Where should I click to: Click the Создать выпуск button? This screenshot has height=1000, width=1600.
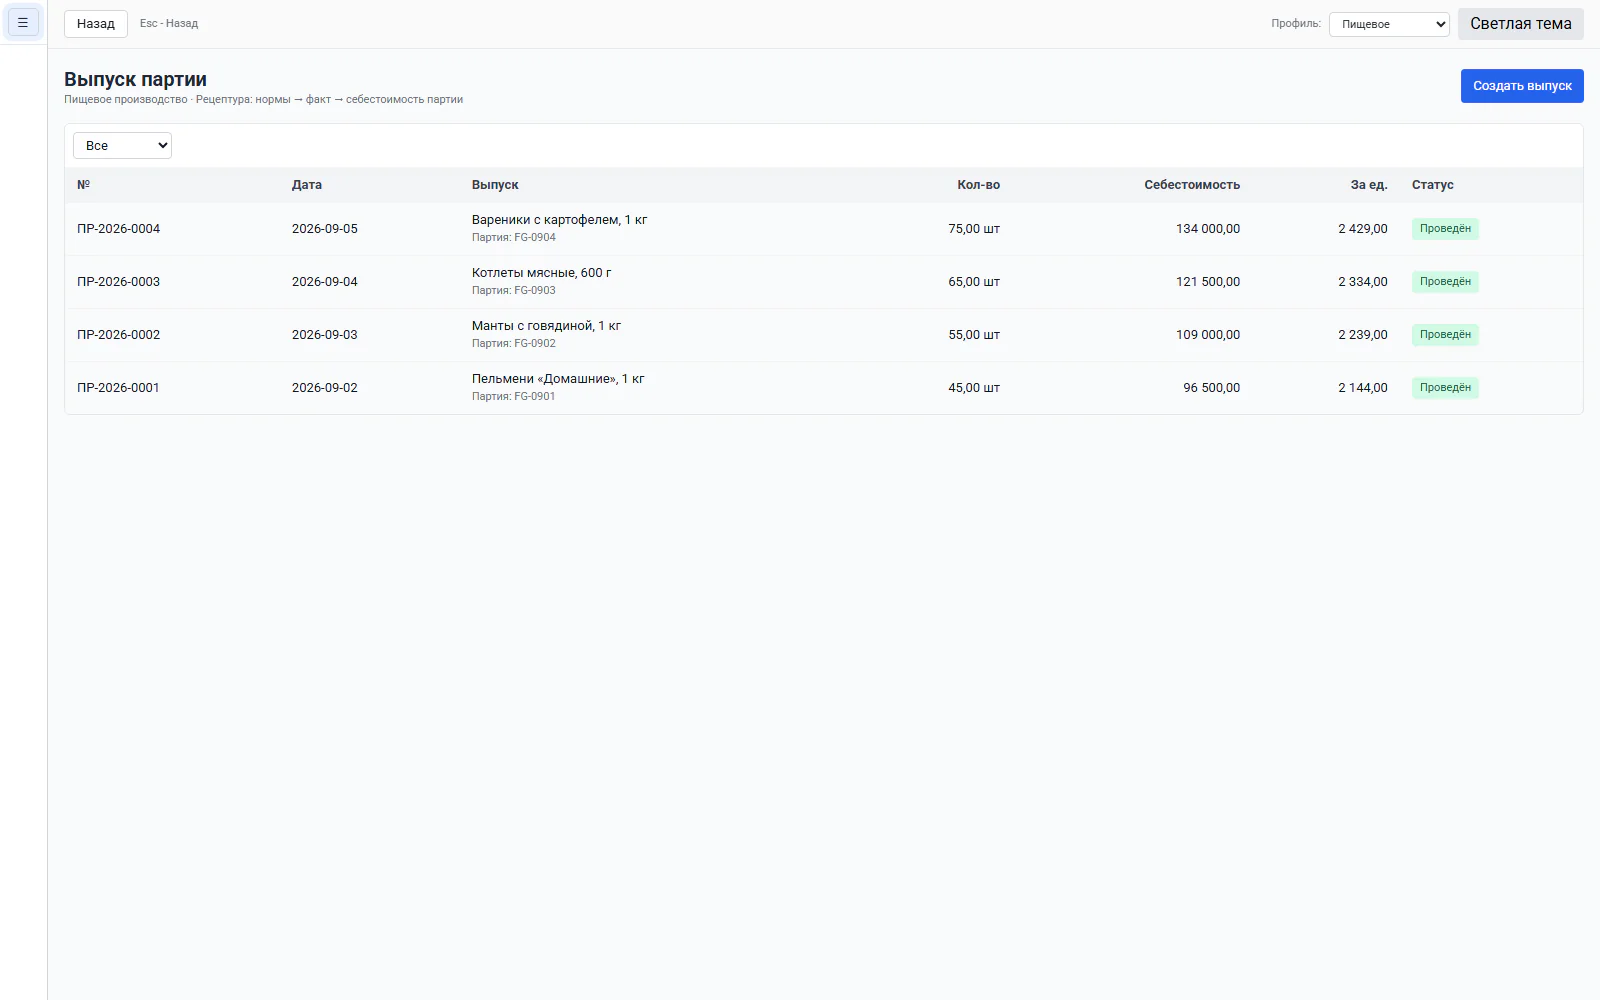(x=1522, y=86)
